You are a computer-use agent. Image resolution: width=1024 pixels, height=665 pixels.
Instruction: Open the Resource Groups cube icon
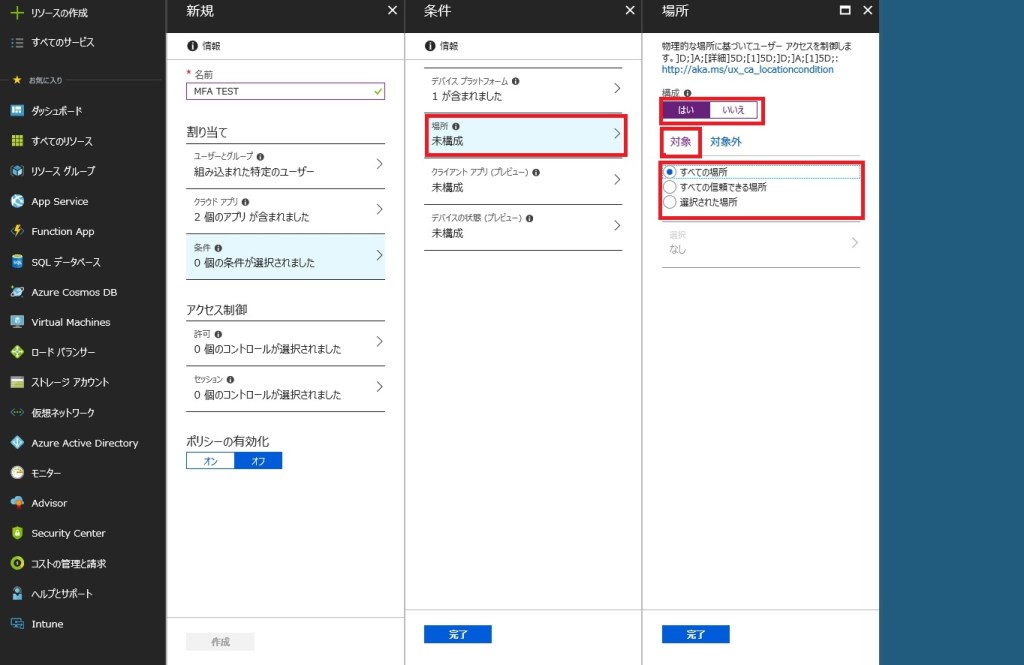pos(18,170)
